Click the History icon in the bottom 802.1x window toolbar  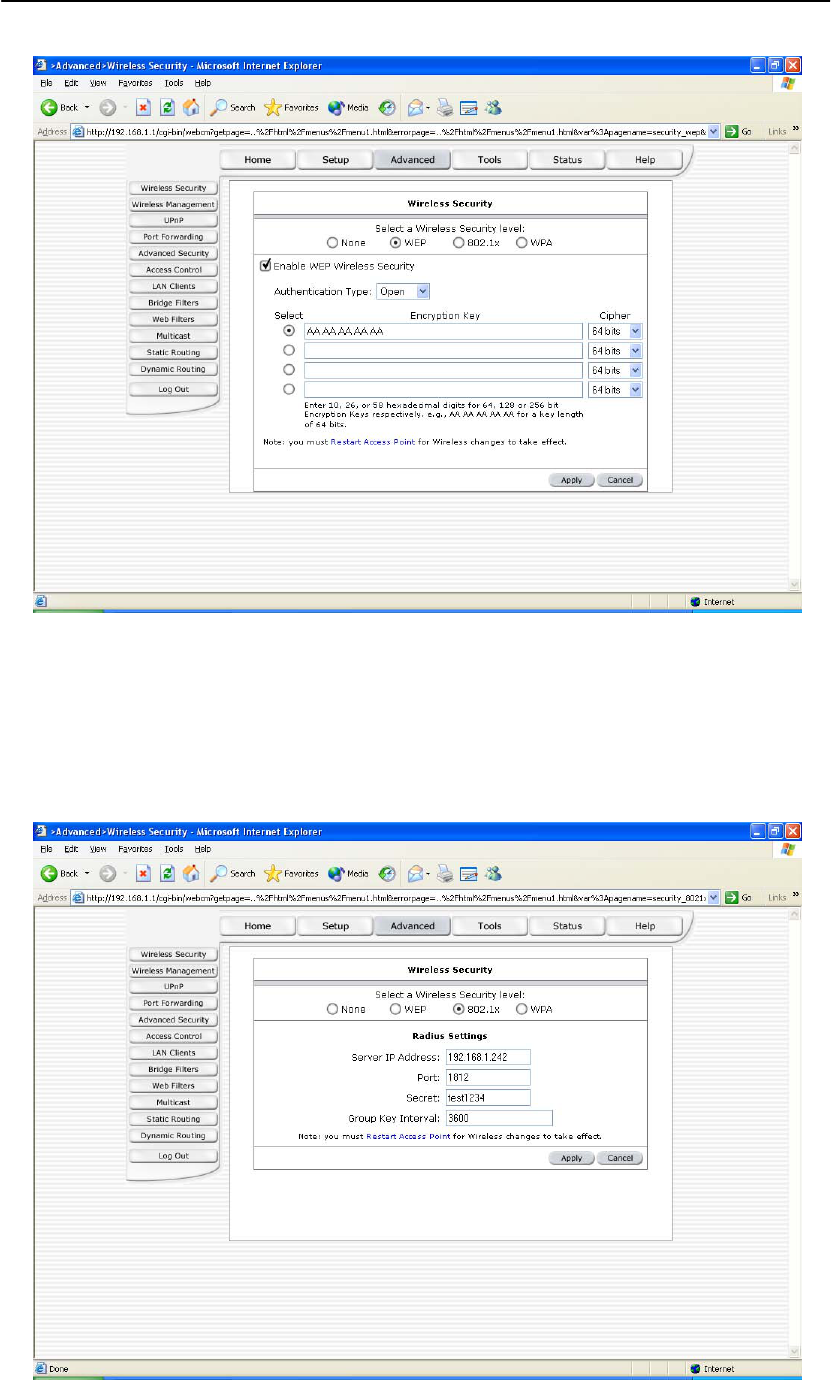(x=386, y=873)
